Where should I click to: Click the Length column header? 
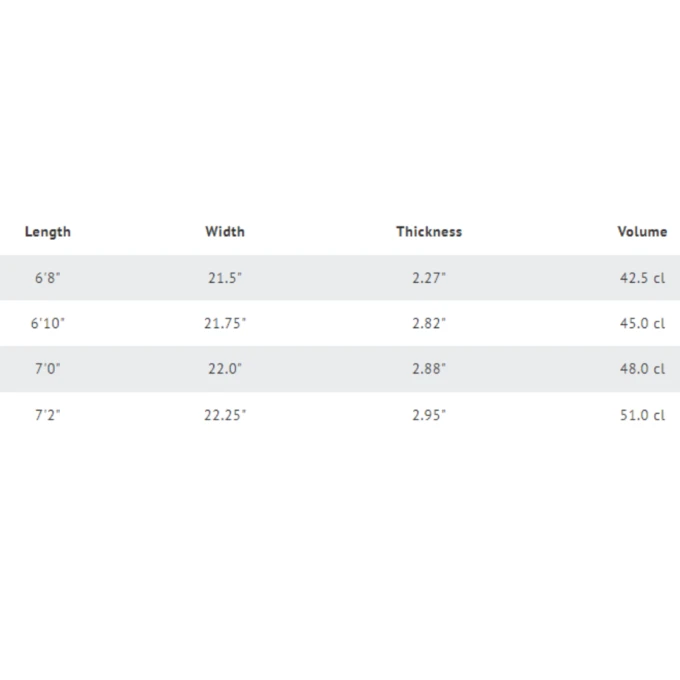(x=48, y=232)
